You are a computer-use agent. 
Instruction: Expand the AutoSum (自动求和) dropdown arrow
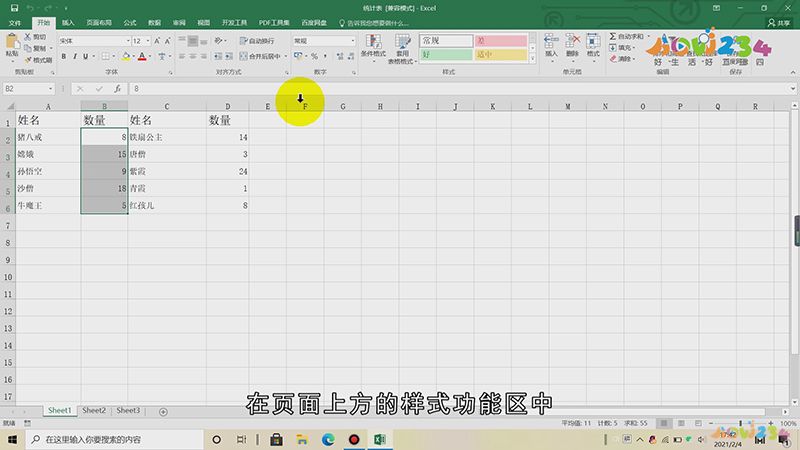648,36
